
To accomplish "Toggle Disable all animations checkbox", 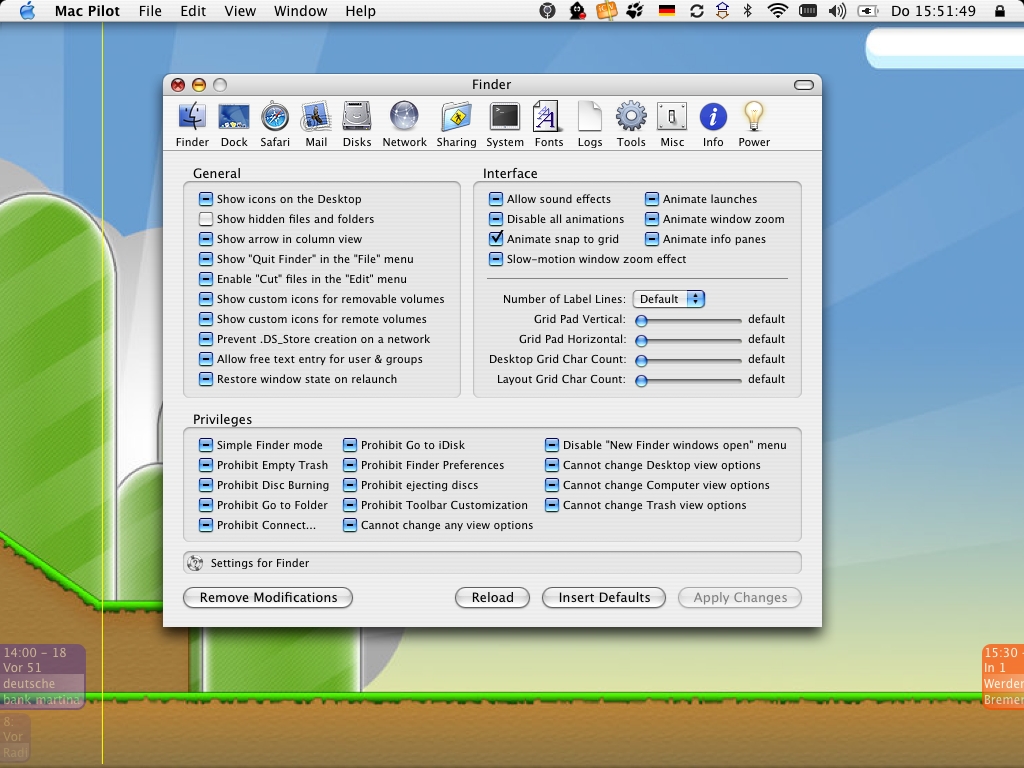I will (496, 219).
